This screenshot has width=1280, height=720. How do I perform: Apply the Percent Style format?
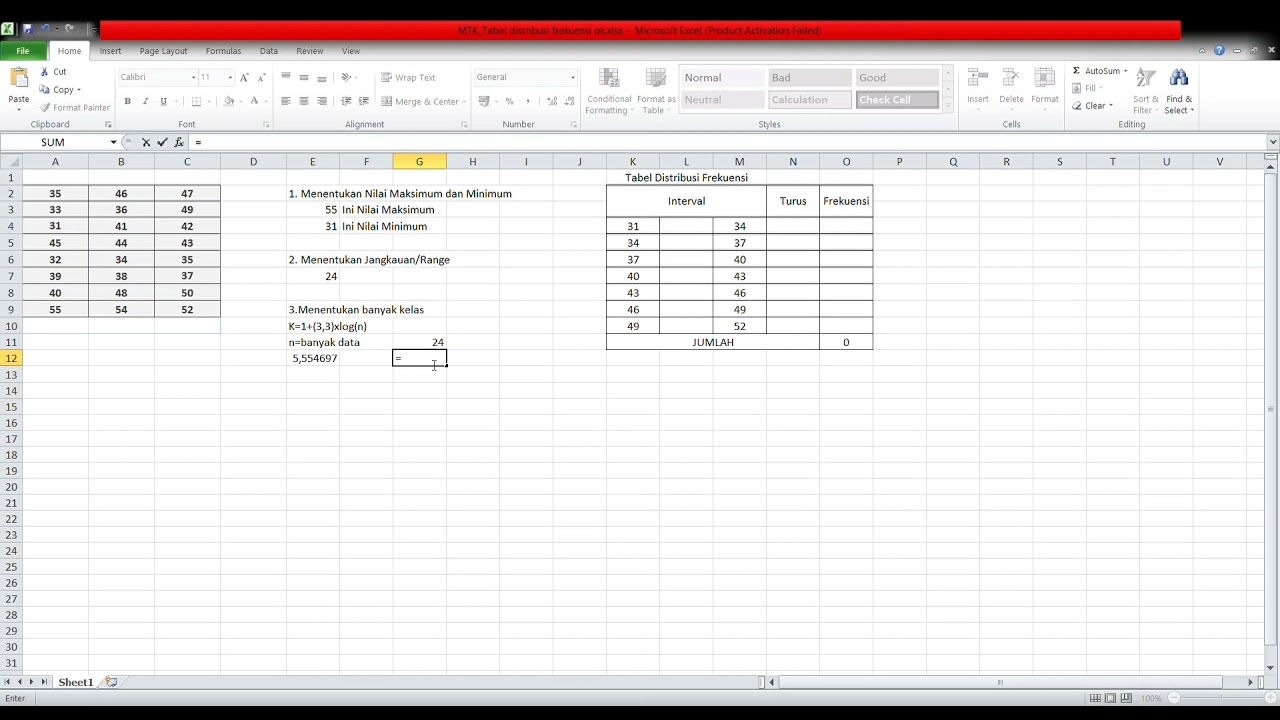pyautogui.click(x=509, y=101)
